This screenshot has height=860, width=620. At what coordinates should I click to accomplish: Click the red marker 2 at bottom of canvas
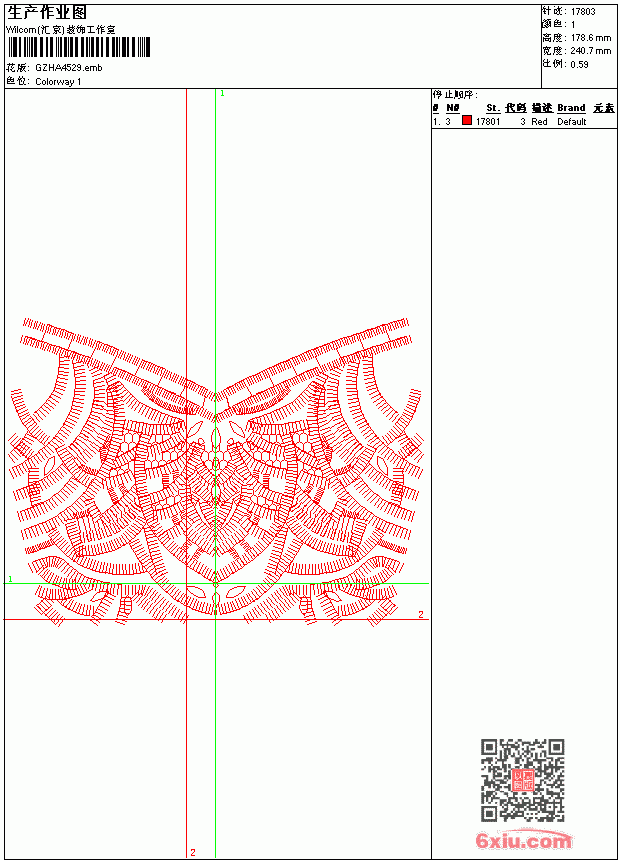pos(193,852)
